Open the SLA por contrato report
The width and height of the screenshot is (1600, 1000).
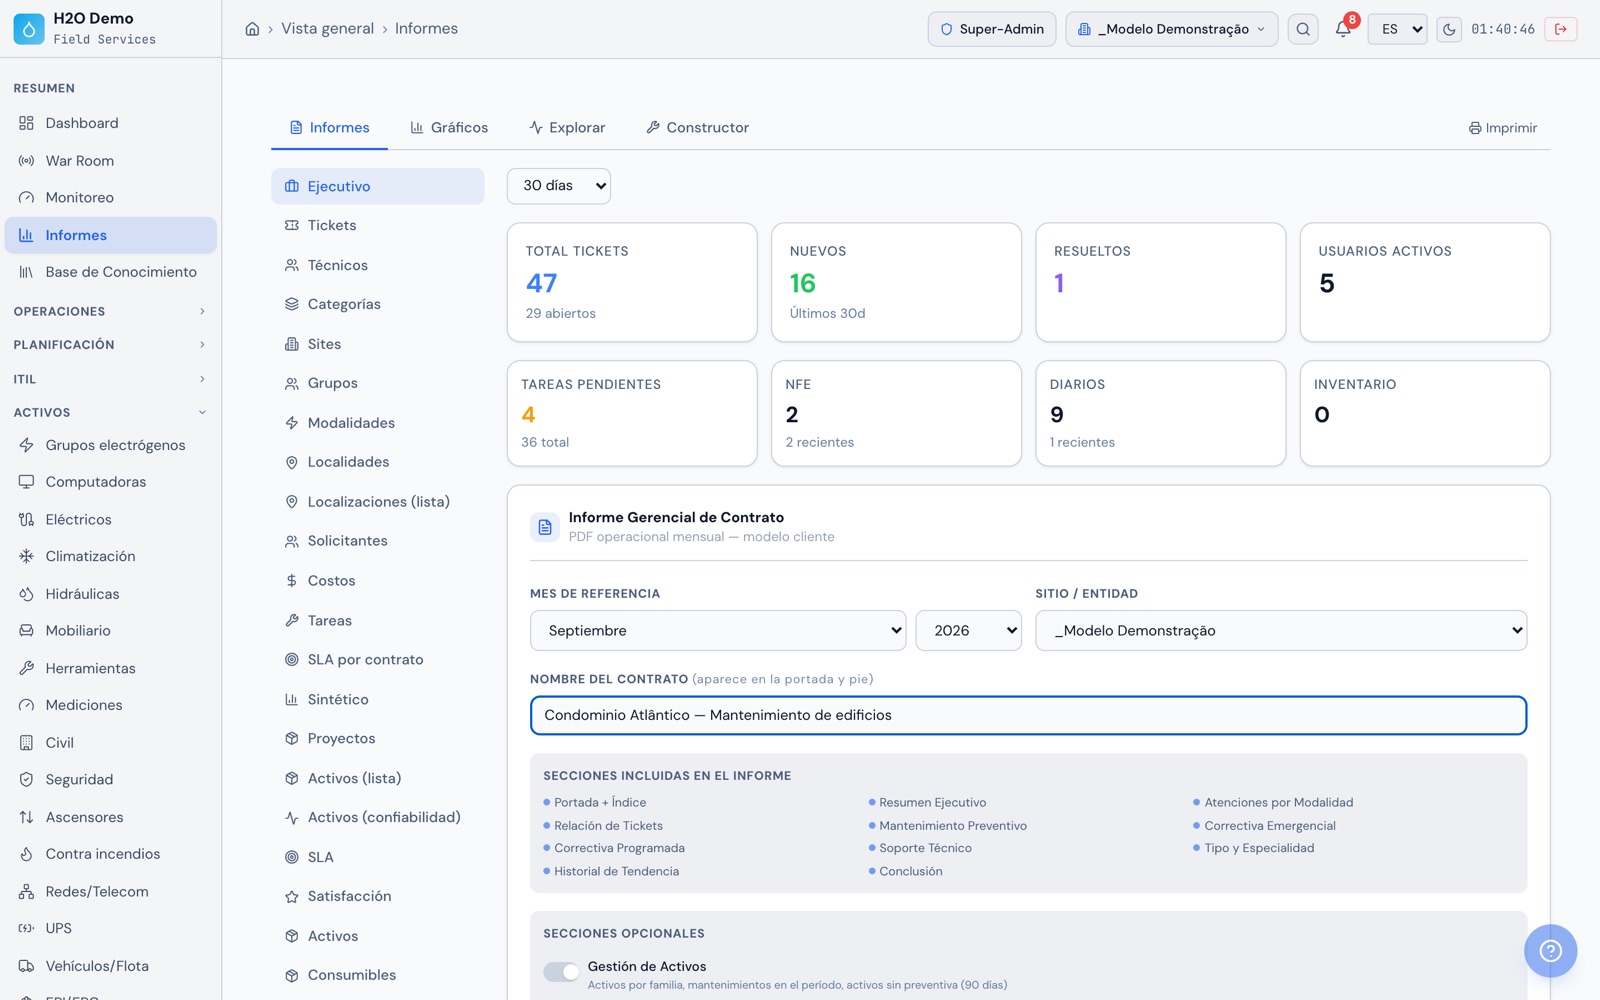(x=378, y=660)
